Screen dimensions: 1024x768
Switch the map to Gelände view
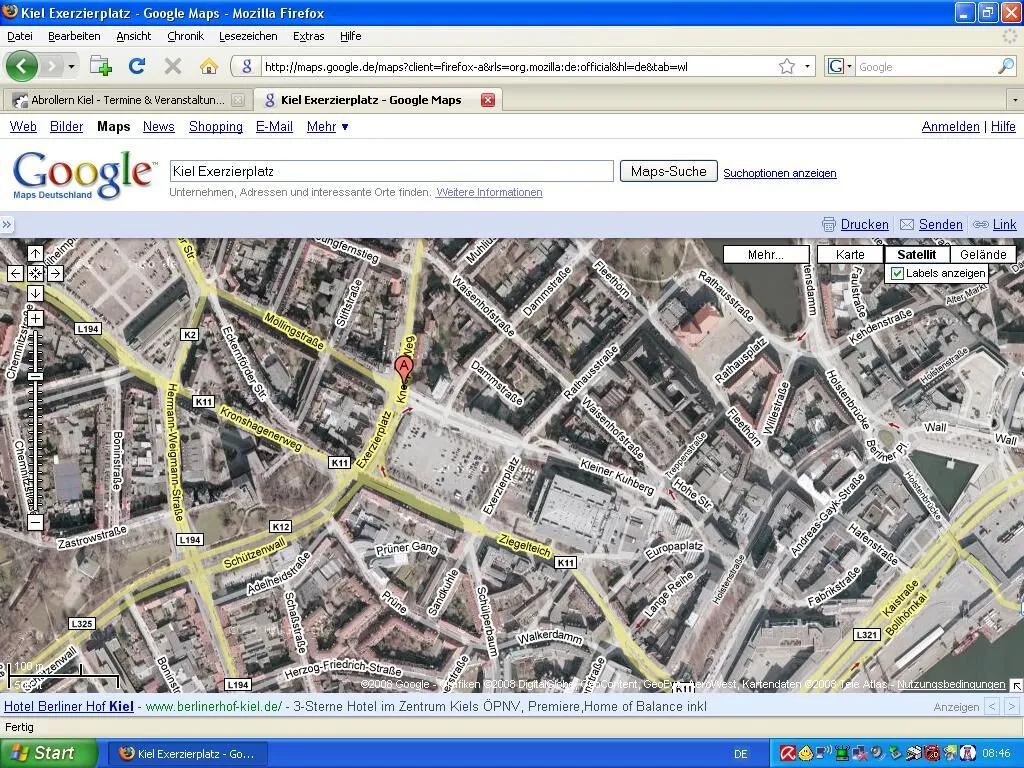982,255
